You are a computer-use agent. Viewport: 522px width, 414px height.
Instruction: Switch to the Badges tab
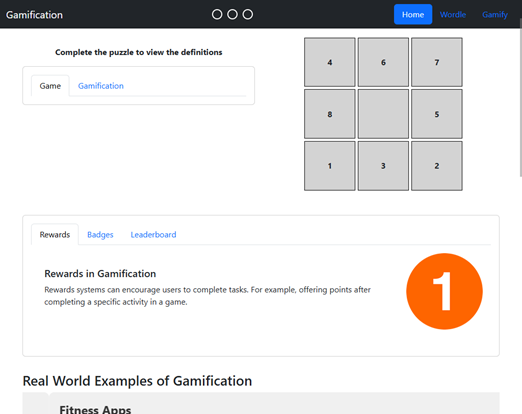(100, 235)
